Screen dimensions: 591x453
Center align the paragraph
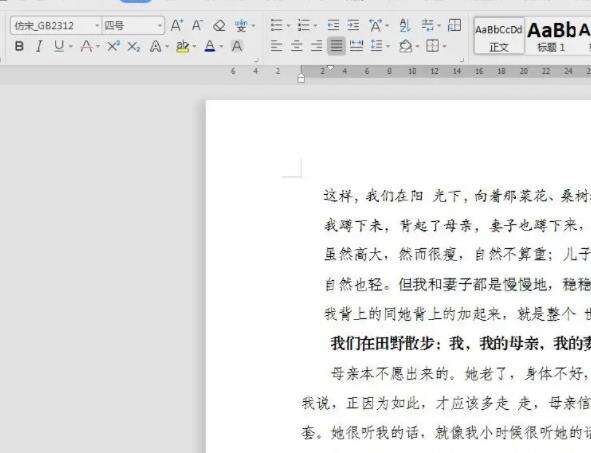[x=296, y=46]
